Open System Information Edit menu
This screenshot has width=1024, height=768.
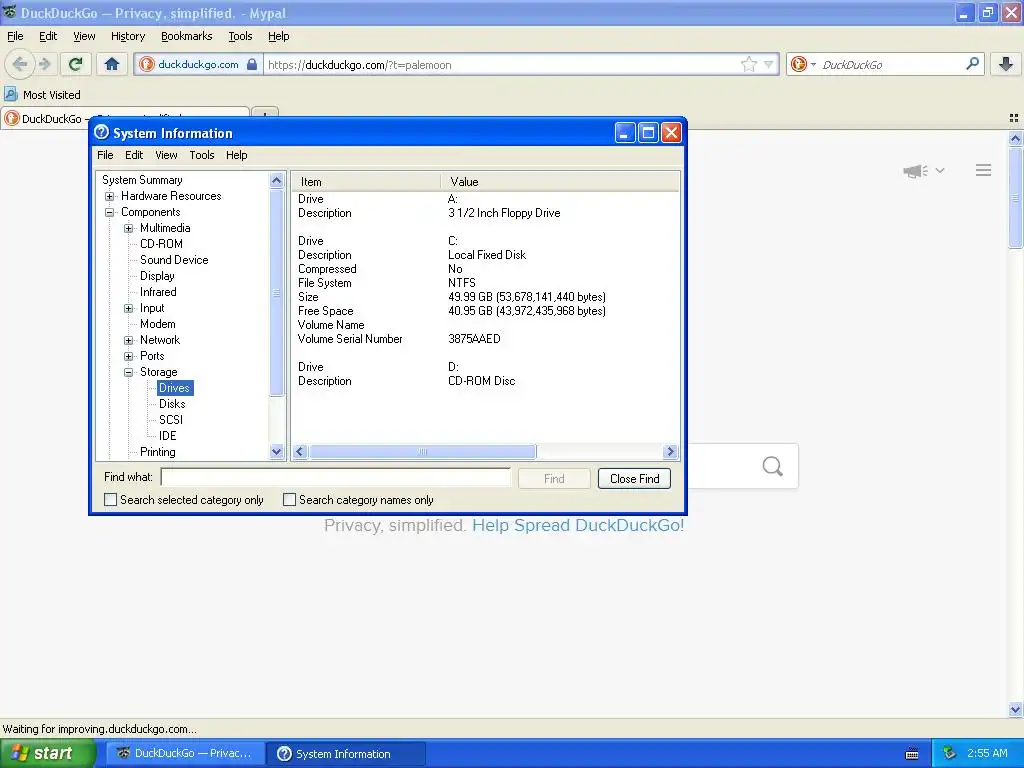[134, 155]
